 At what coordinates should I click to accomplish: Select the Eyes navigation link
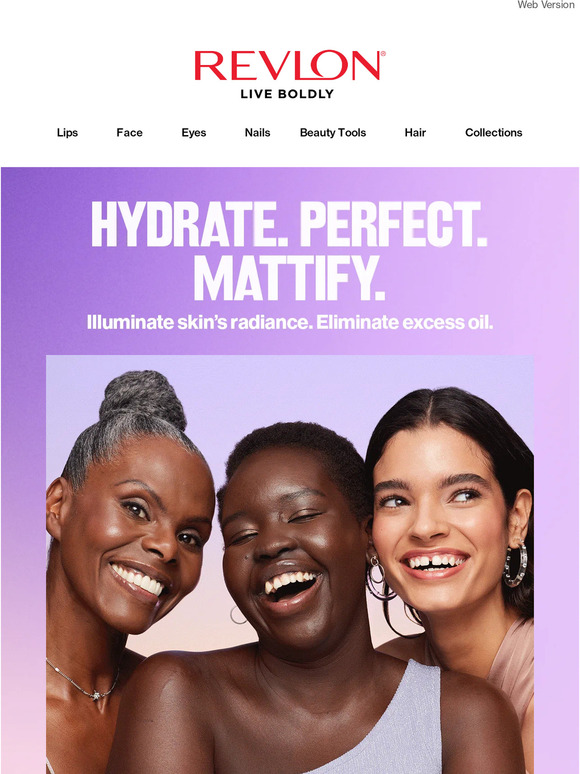coord(193,132)
